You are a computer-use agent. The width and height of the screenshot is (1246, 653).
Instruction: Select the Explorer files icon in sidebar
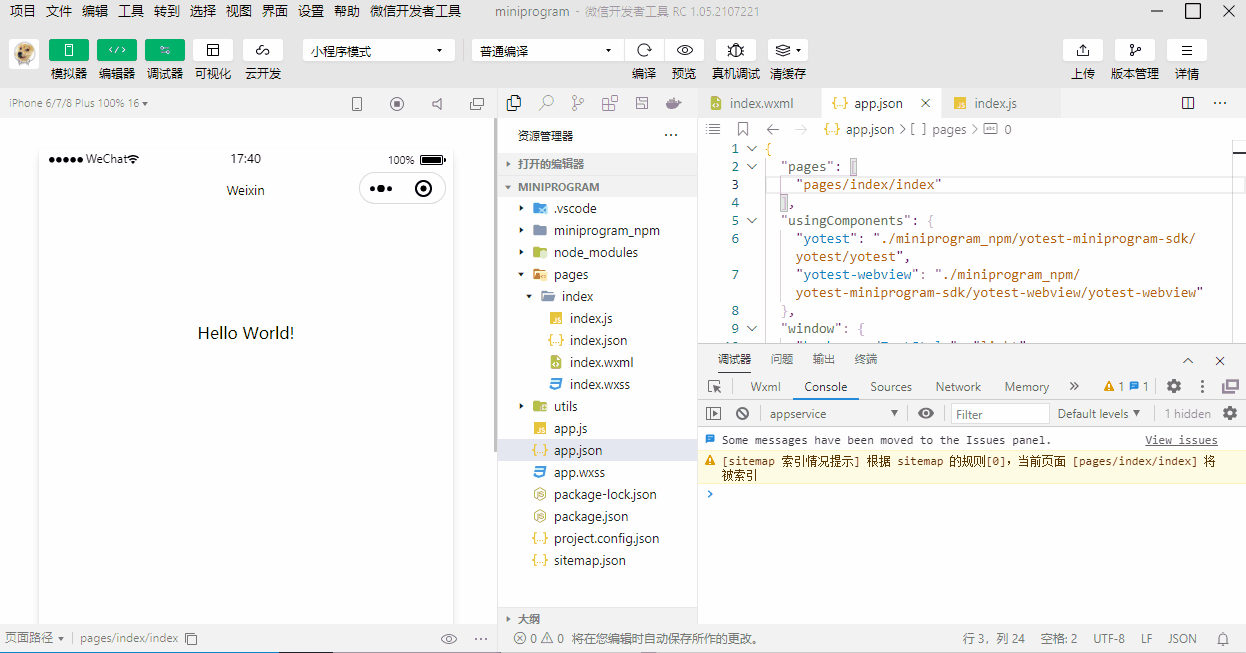(x=514, y=103)
